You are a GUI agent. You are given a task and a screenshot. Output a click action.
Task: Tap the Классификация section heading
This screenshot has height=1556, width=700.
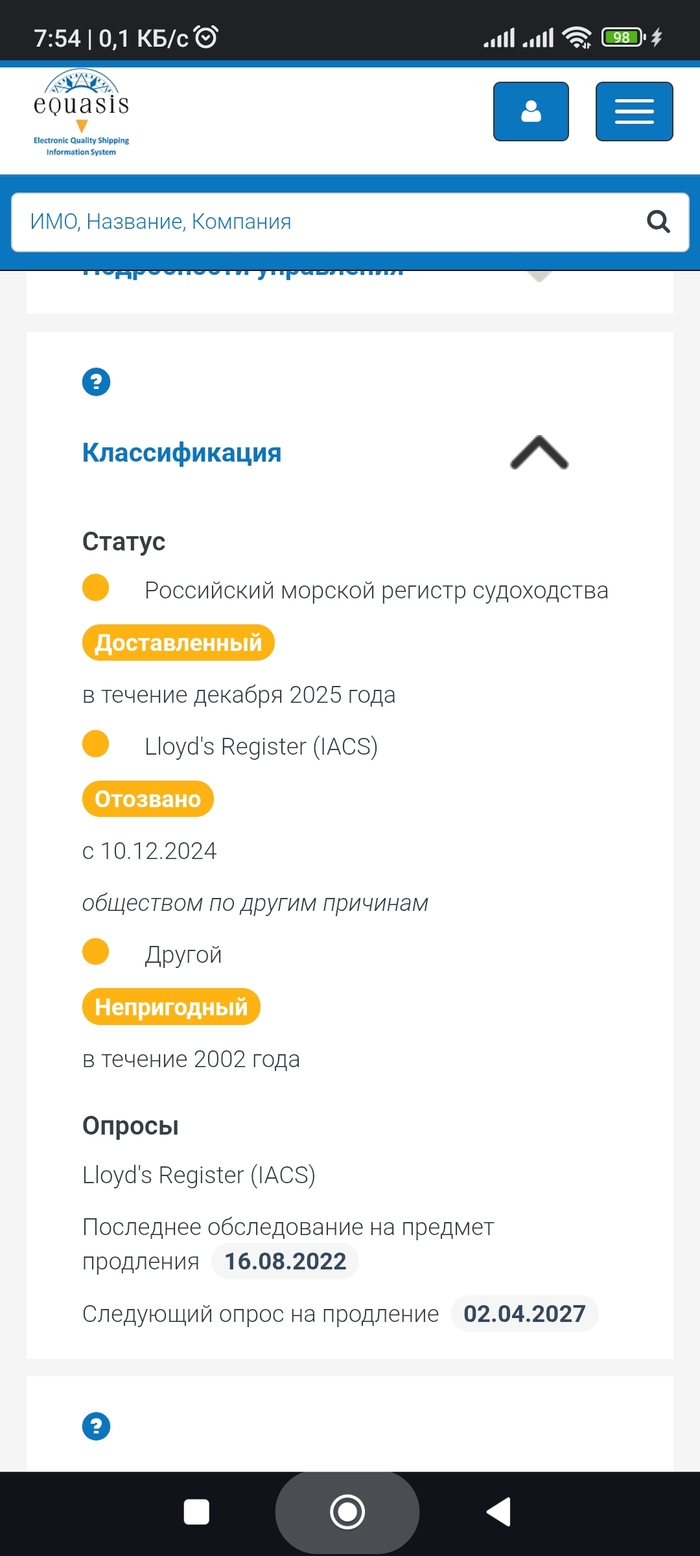(182, 453)
